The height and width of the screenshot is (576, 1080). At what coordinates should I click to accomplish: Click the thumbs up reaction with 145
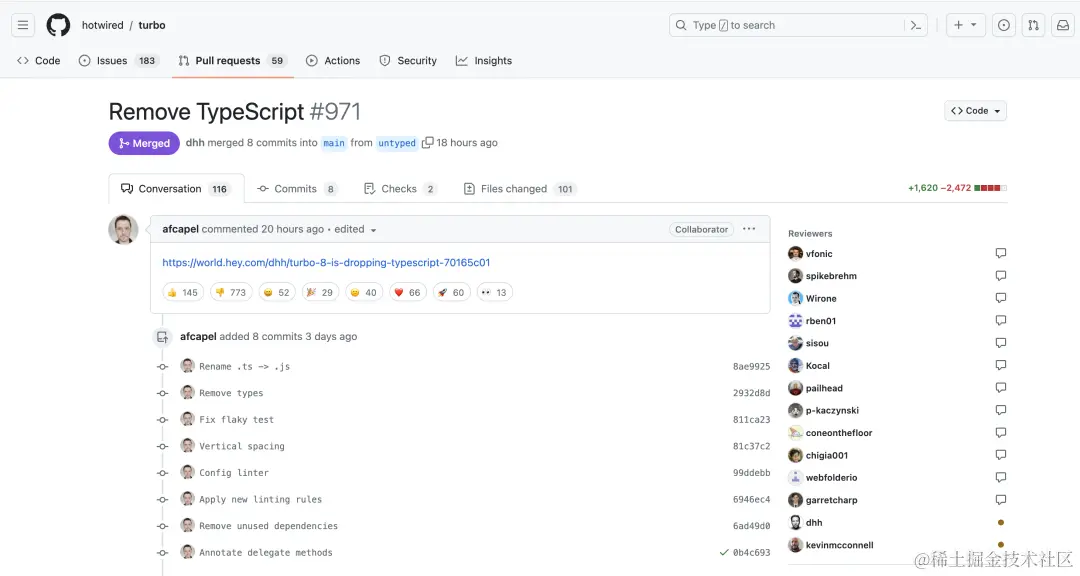(183, 292)
